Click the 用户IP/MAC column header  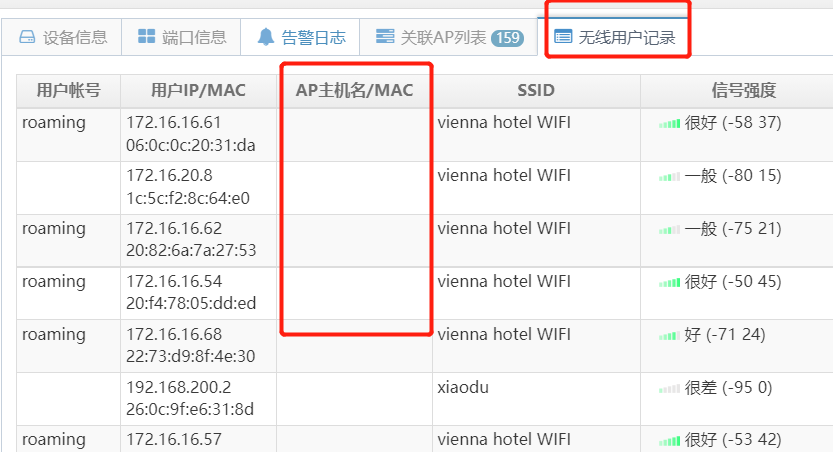pyautogui.click(x=198, y=91)
